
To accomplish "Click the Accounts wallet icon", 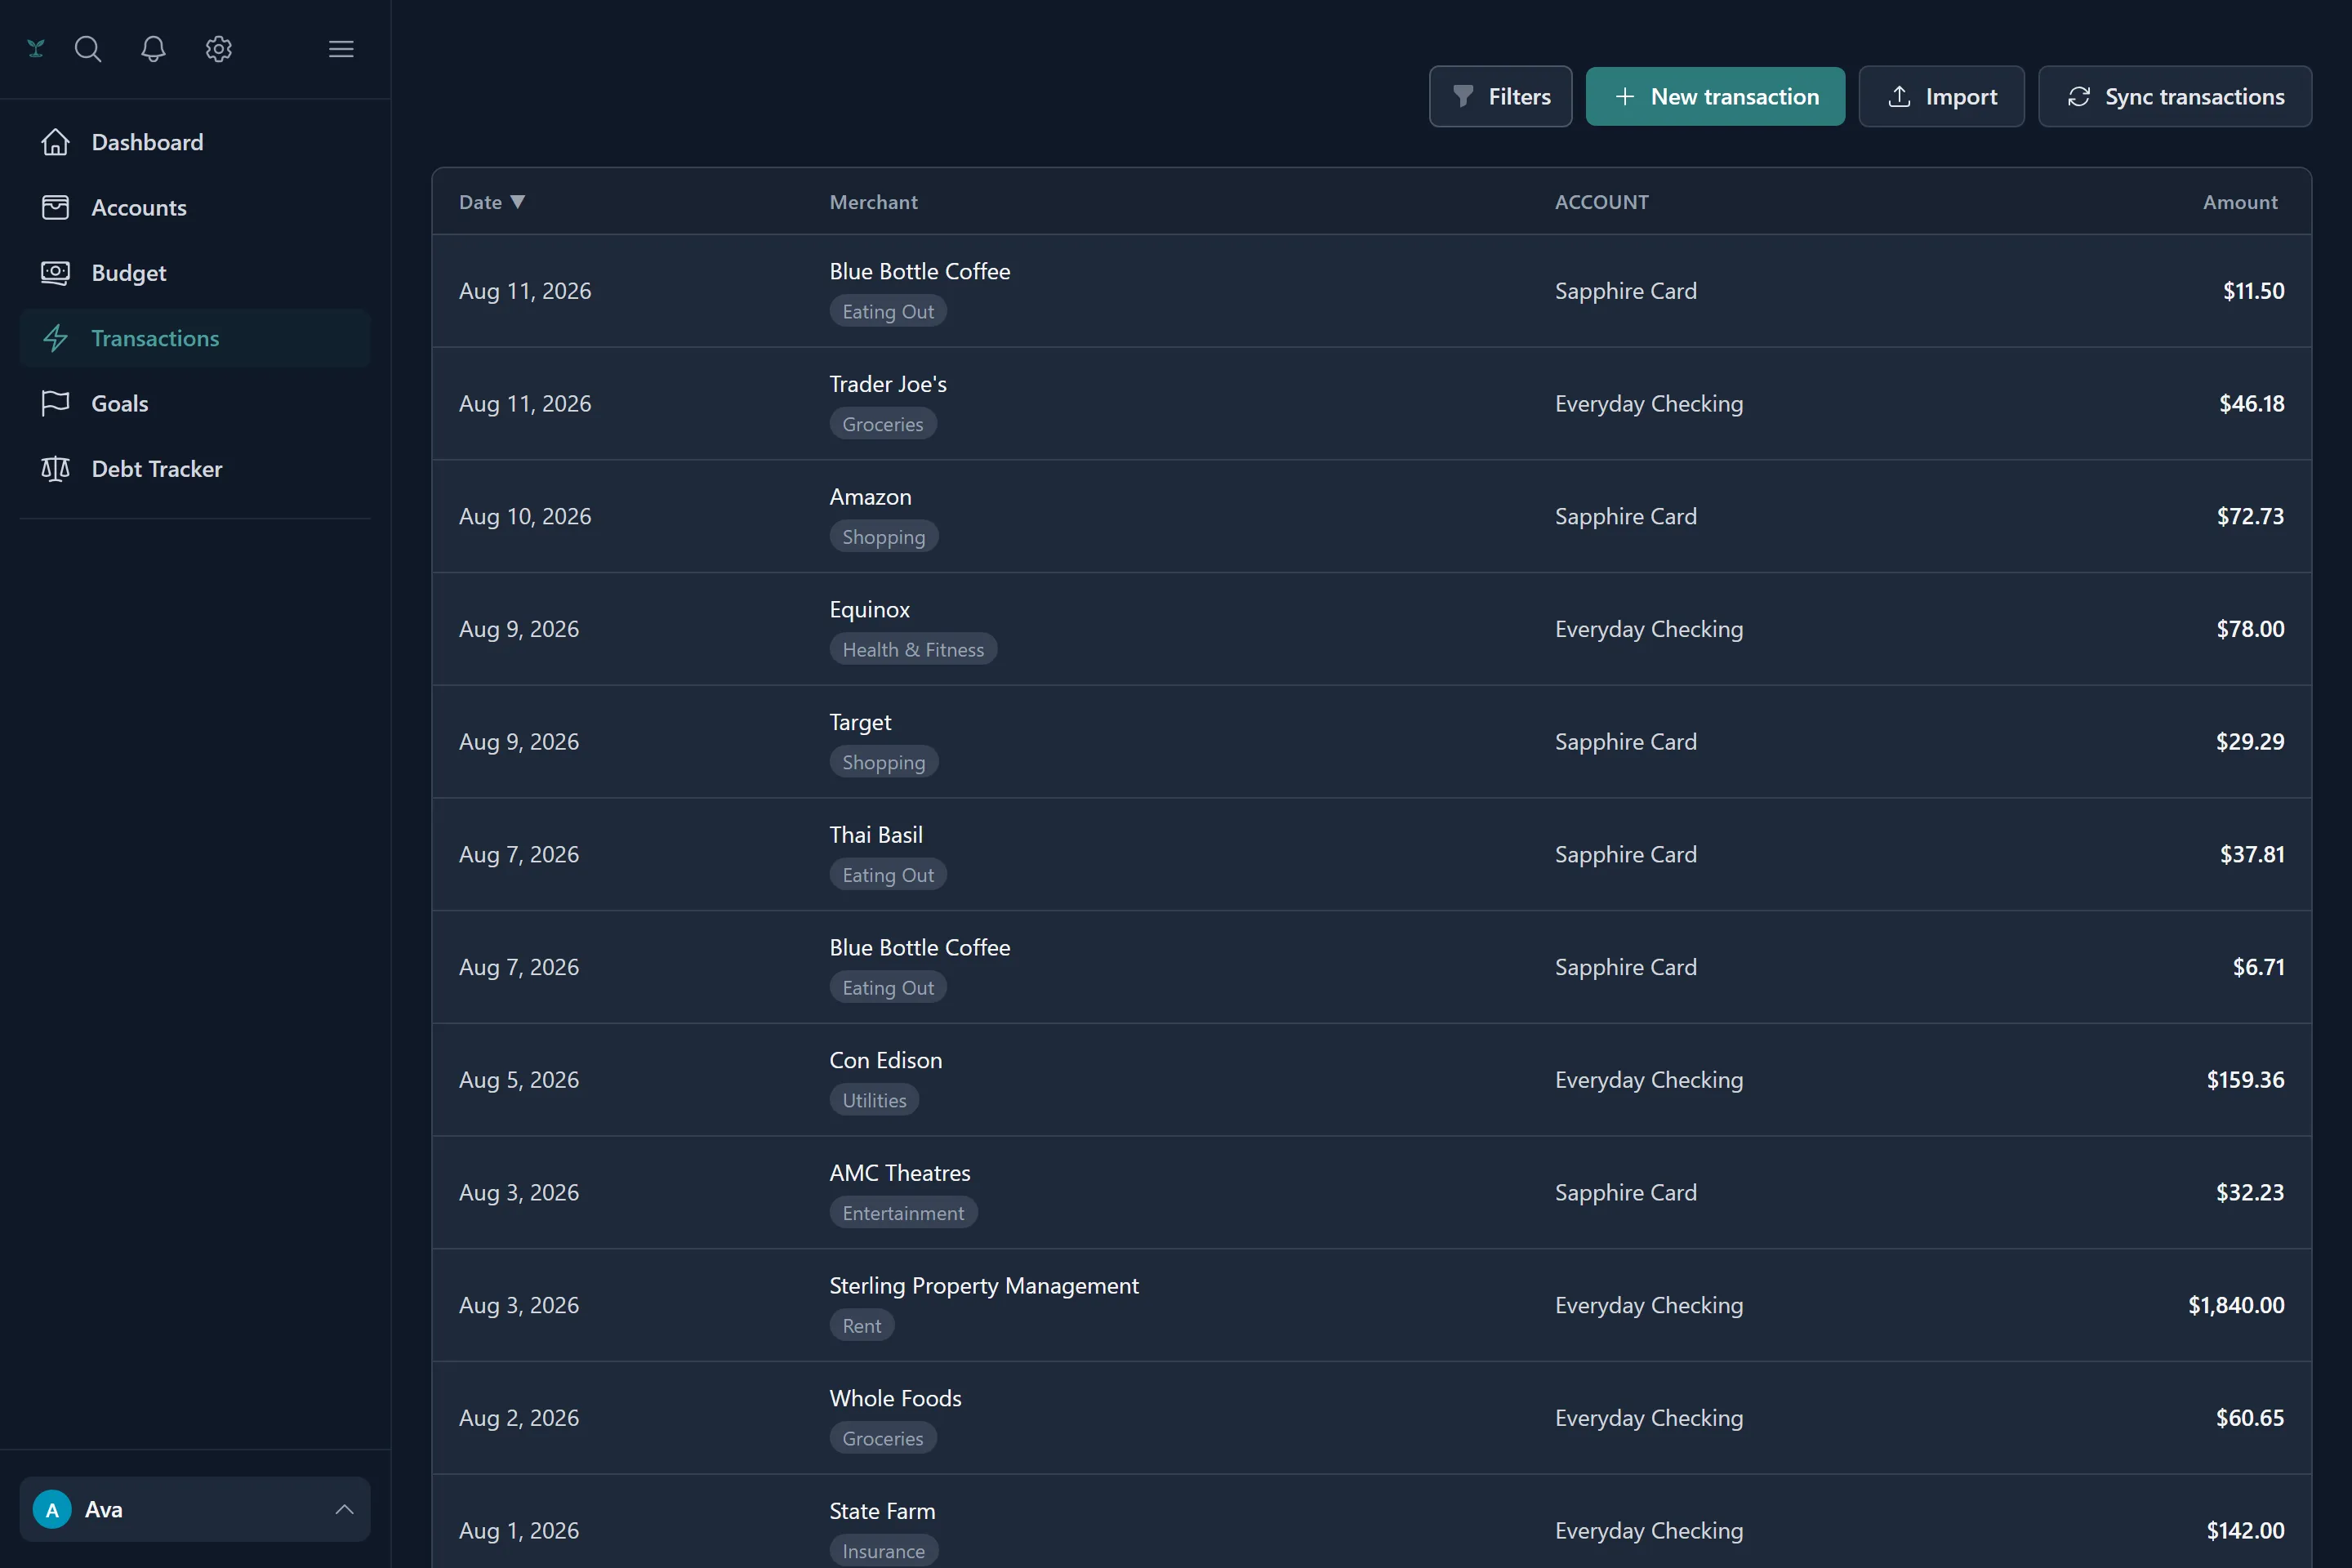I will click(55, 207).
